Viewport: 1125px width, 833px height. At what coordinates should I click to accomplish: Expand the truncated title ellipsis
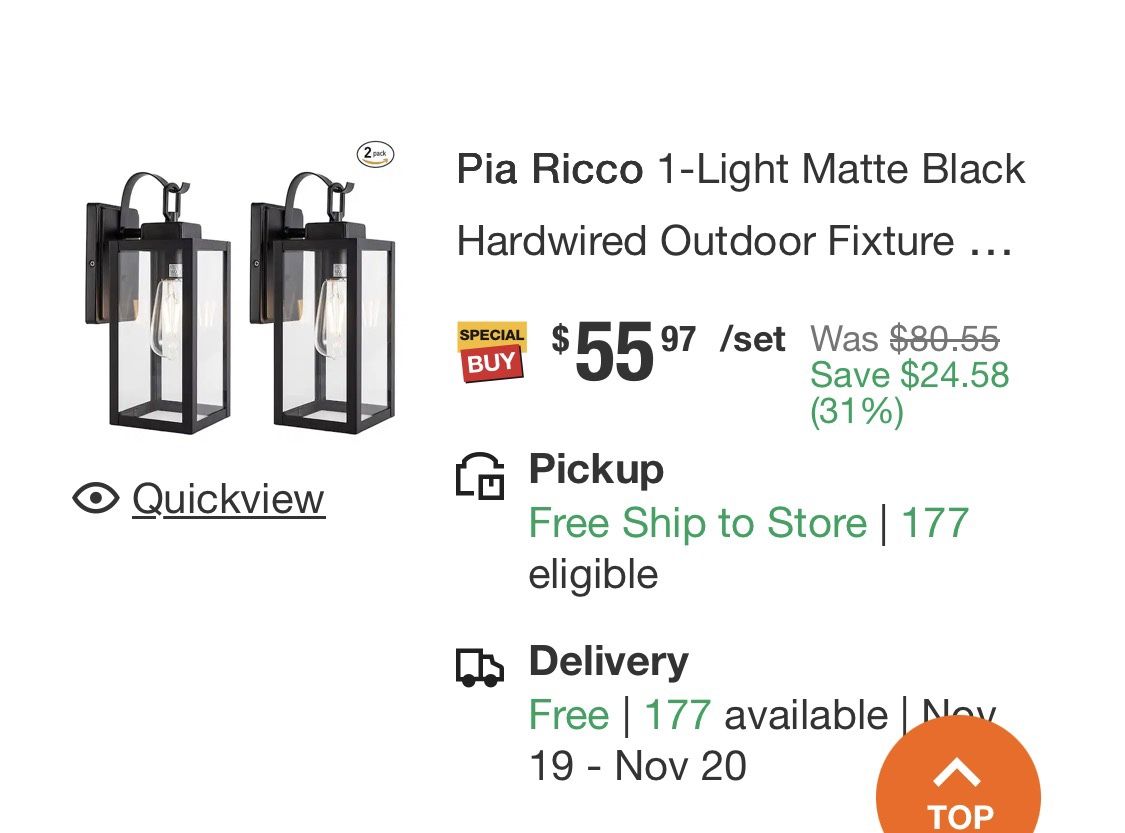point(991,243)
